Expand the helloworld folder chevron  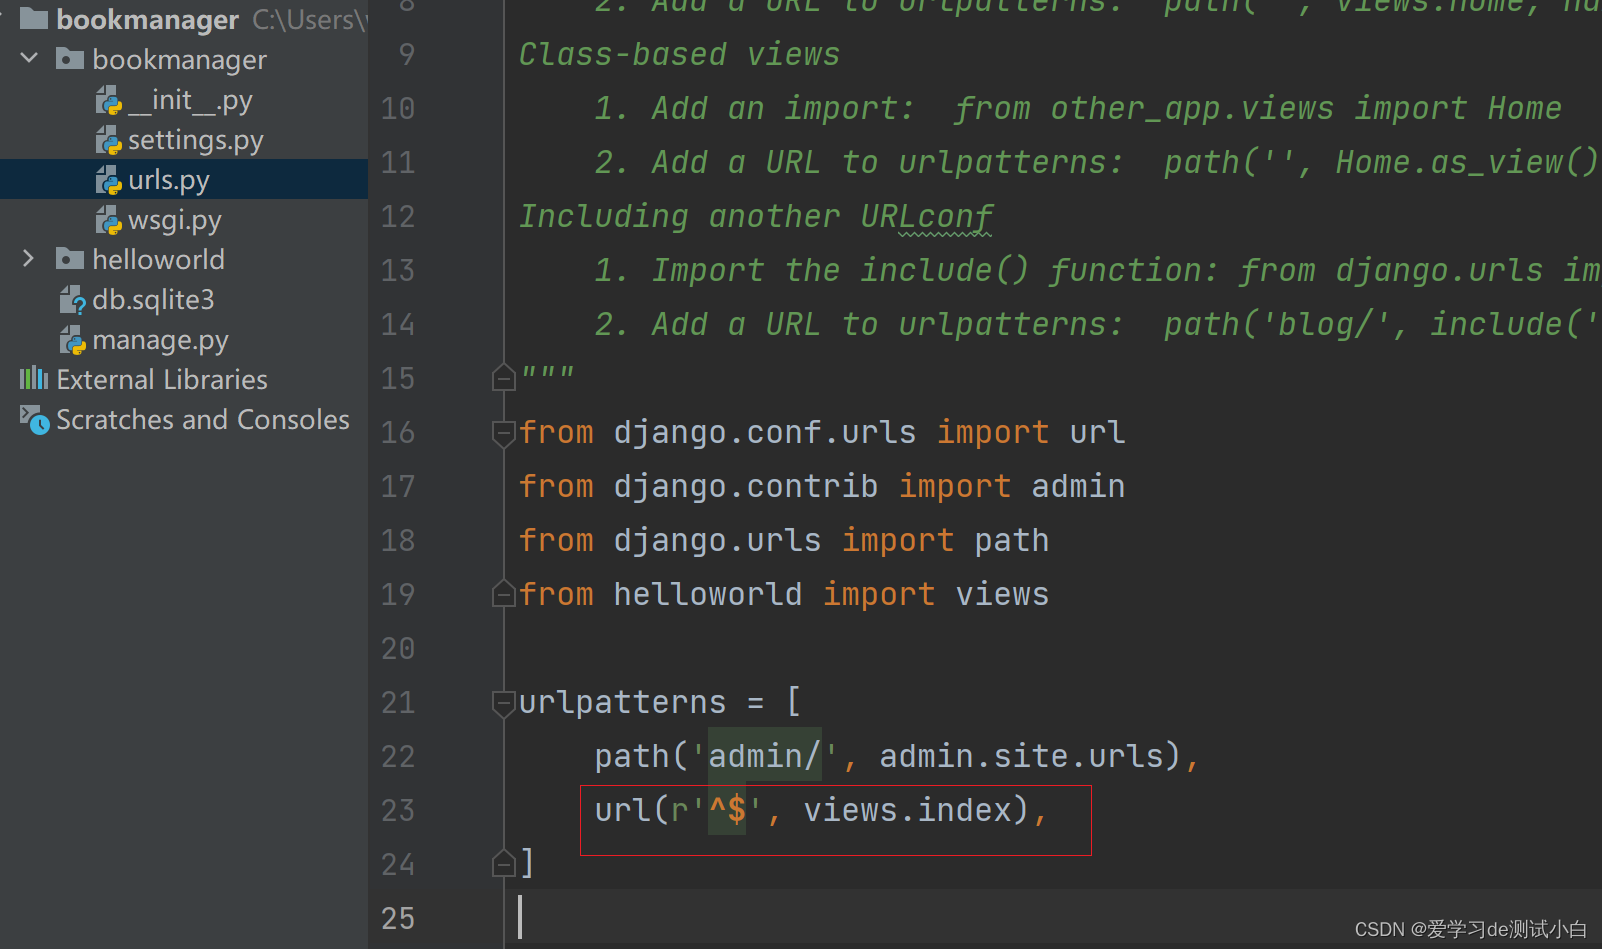point(29,259)
